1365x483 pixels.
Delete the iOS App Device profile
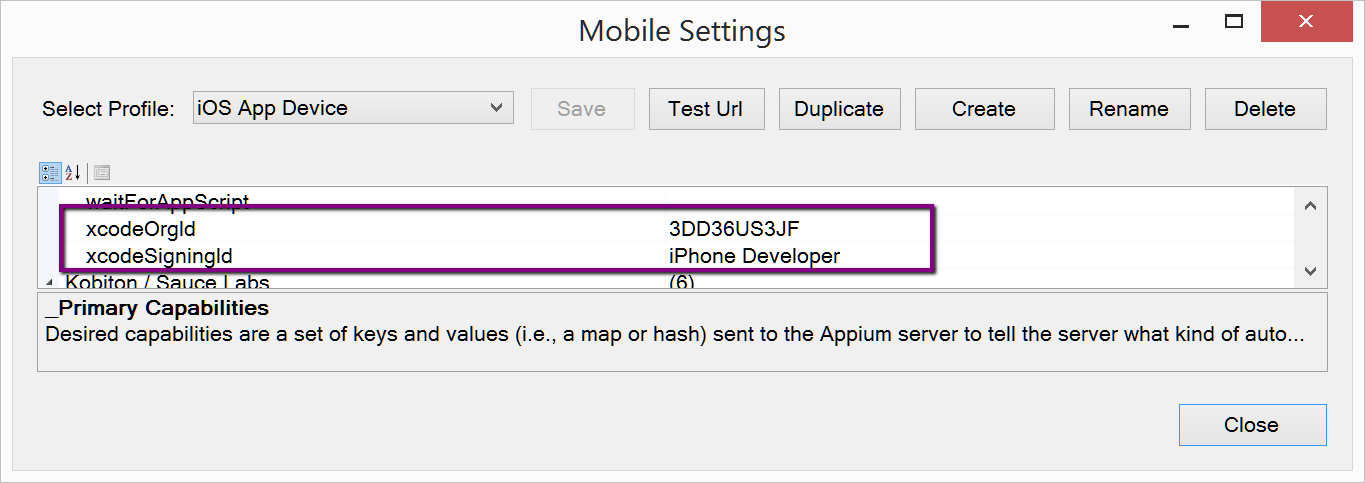1265,109
